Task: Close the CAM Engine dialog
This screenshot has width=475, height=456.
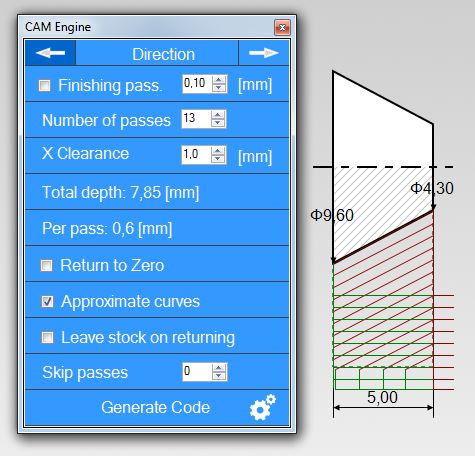Action: (282, 27)
